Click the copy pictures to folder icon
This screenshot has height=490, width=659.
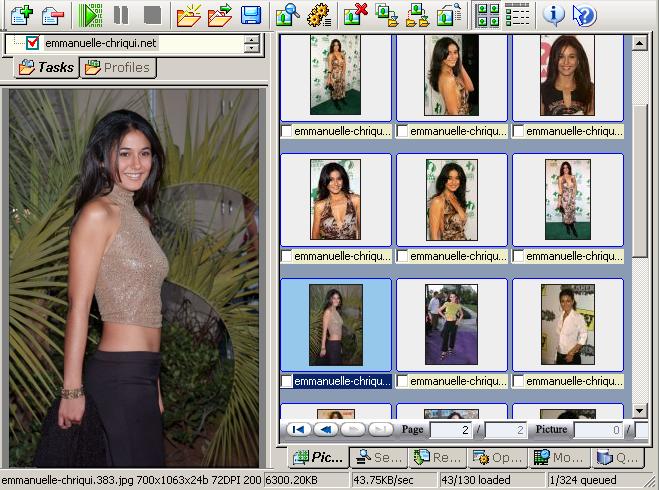pos(387,16)
